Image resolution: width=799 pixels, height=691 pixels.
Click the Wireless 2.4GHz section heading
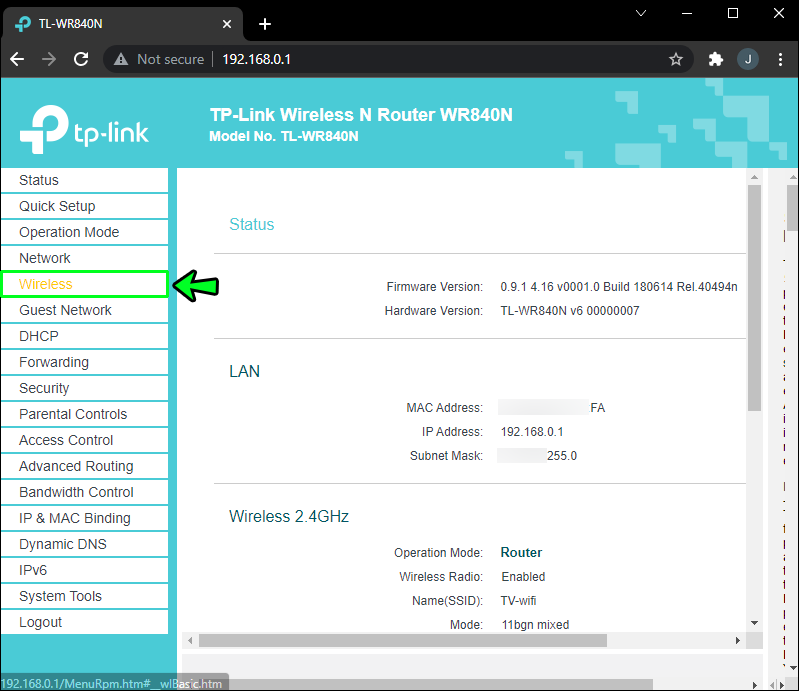pyautogui.click(x=289, y=516)
